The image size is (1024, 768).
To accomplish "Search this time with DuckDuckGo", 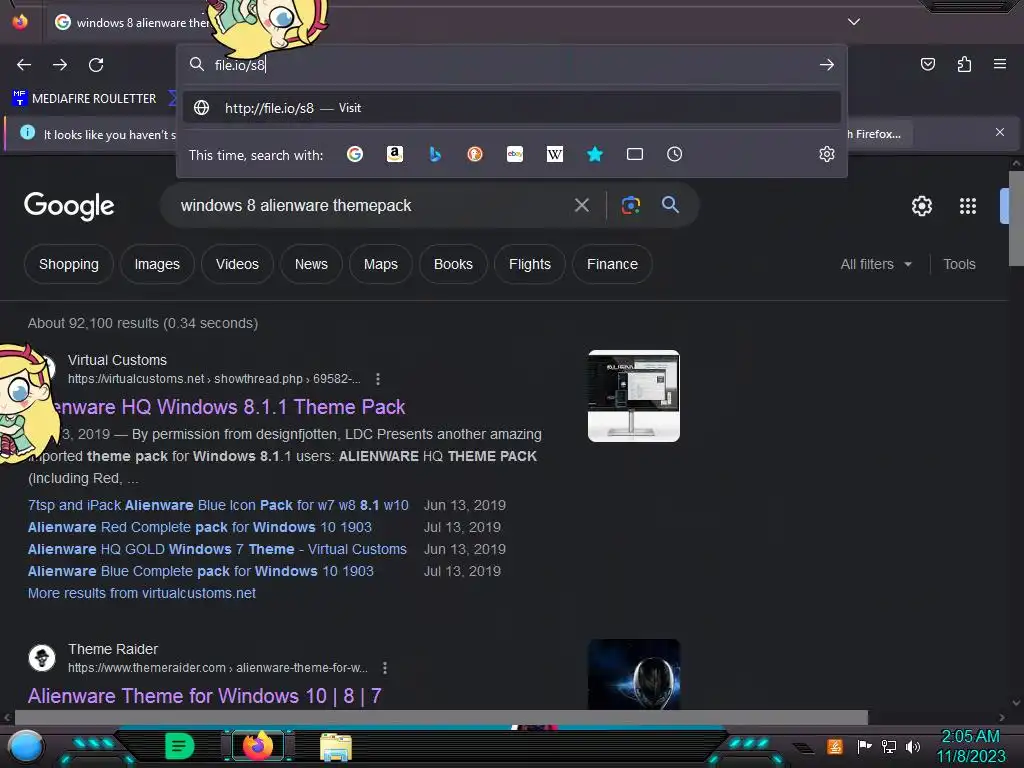I will (475, 154).
